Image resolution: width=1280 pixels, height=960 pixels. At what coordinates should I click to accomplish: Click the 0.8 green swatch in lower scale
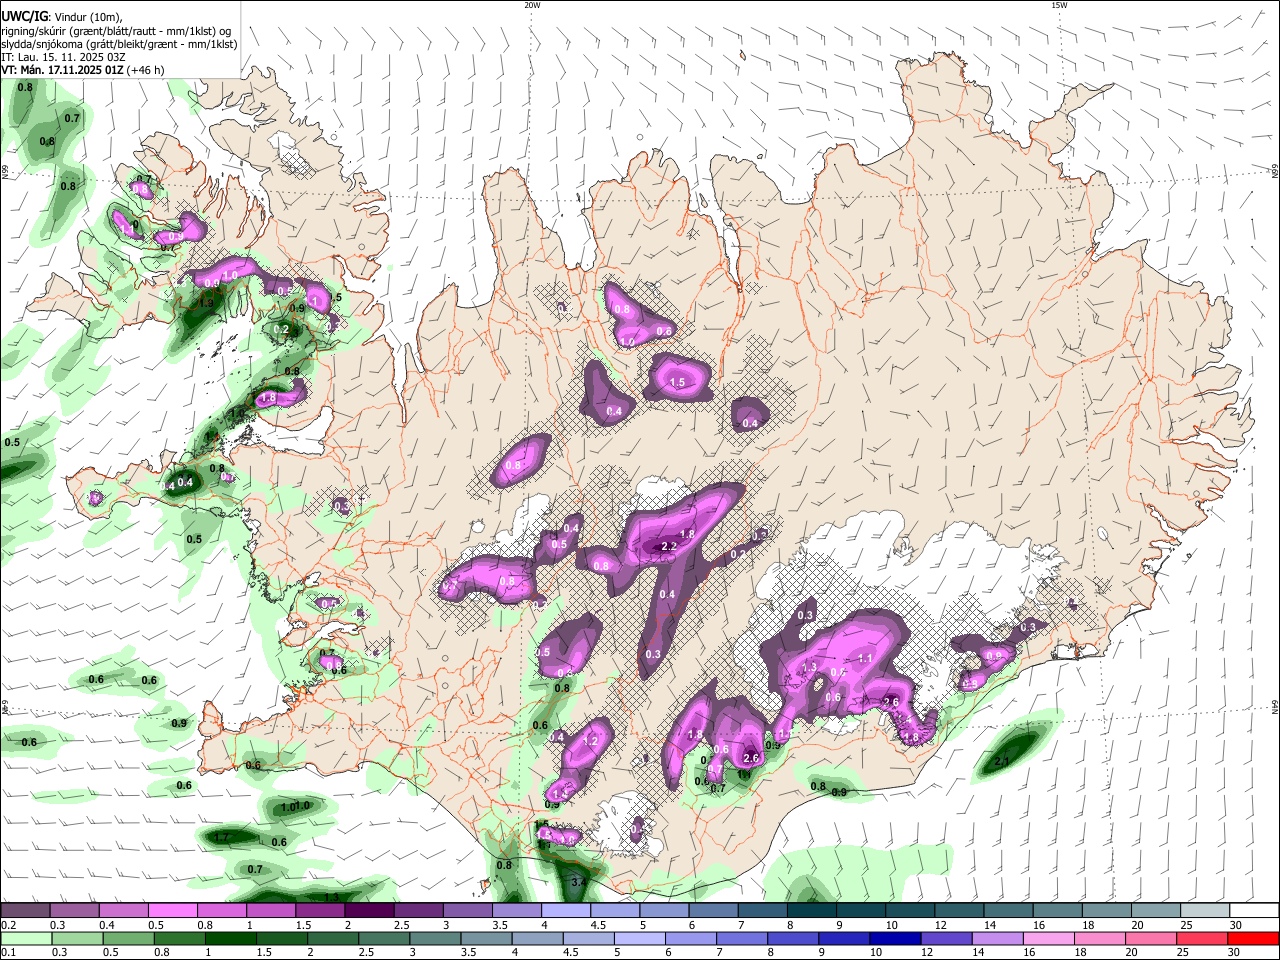pos(178,938)
